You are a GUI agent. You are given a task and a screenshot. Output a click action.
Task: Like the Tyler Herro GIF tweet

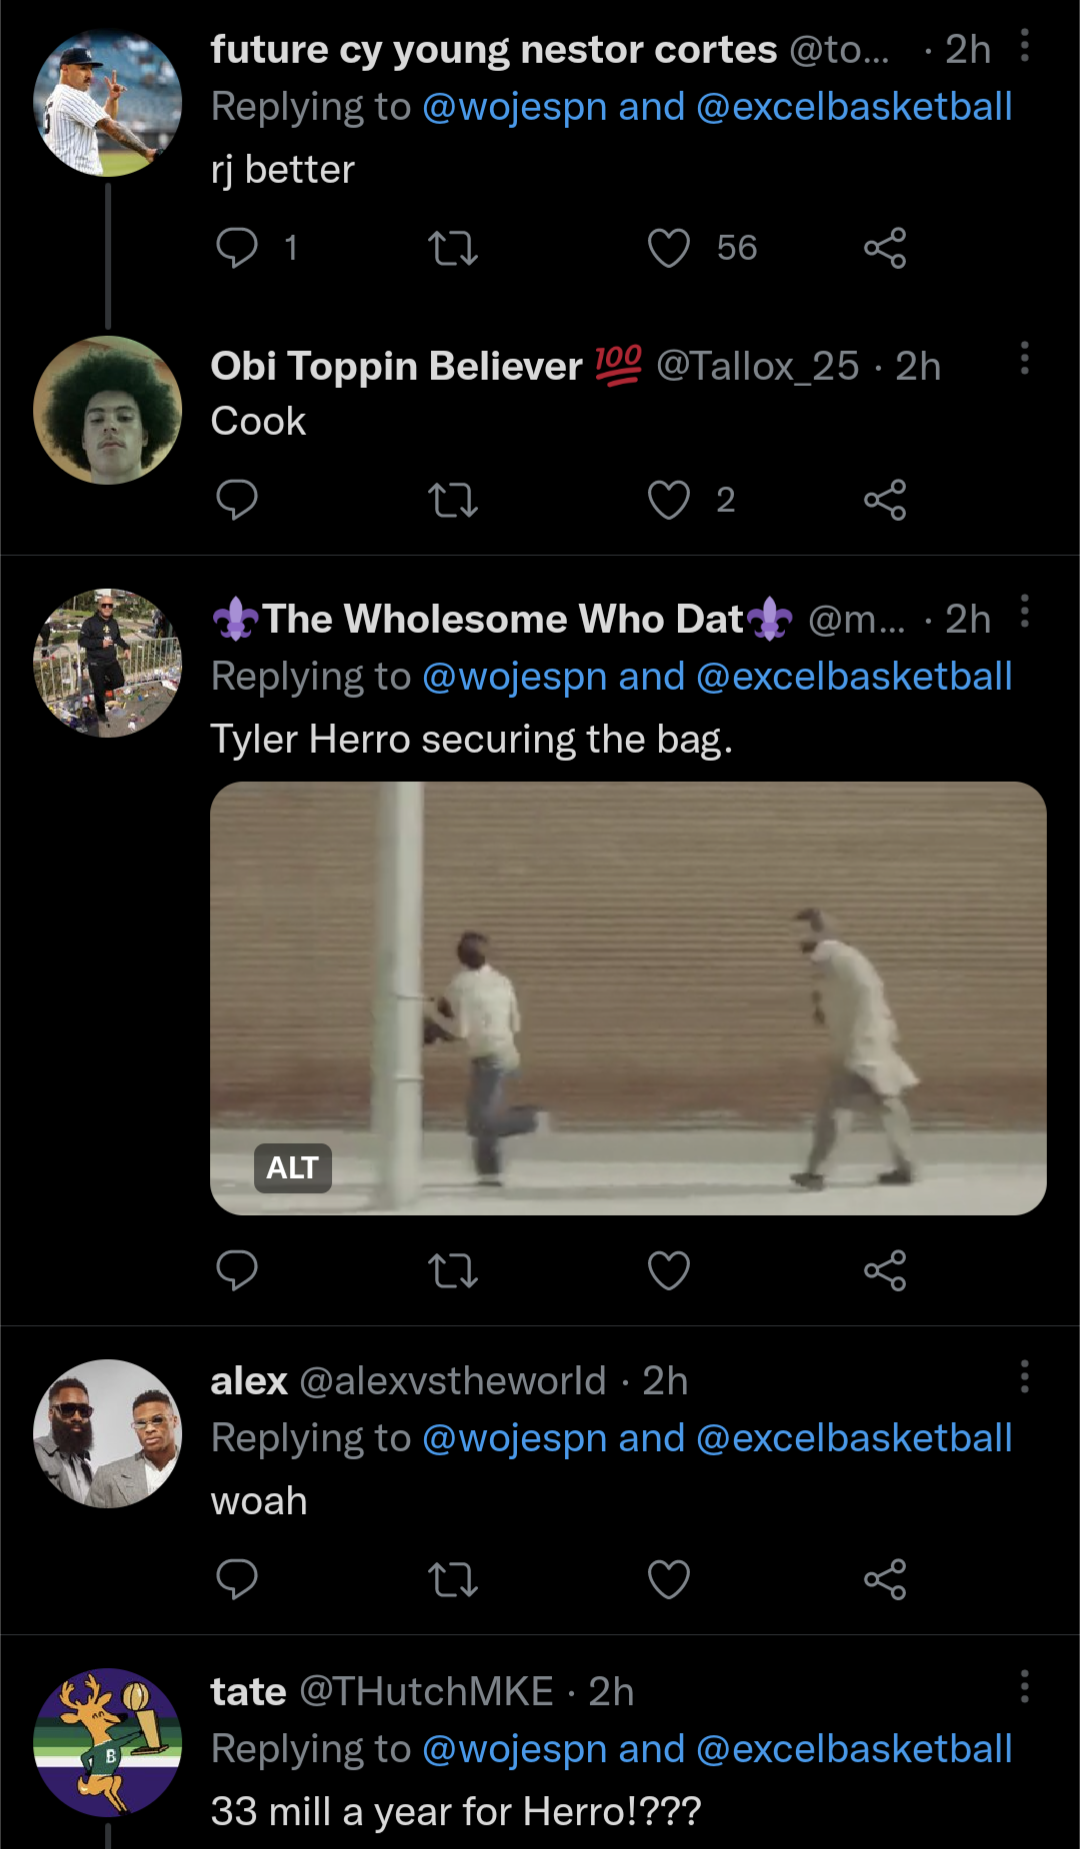[669, 1271]
